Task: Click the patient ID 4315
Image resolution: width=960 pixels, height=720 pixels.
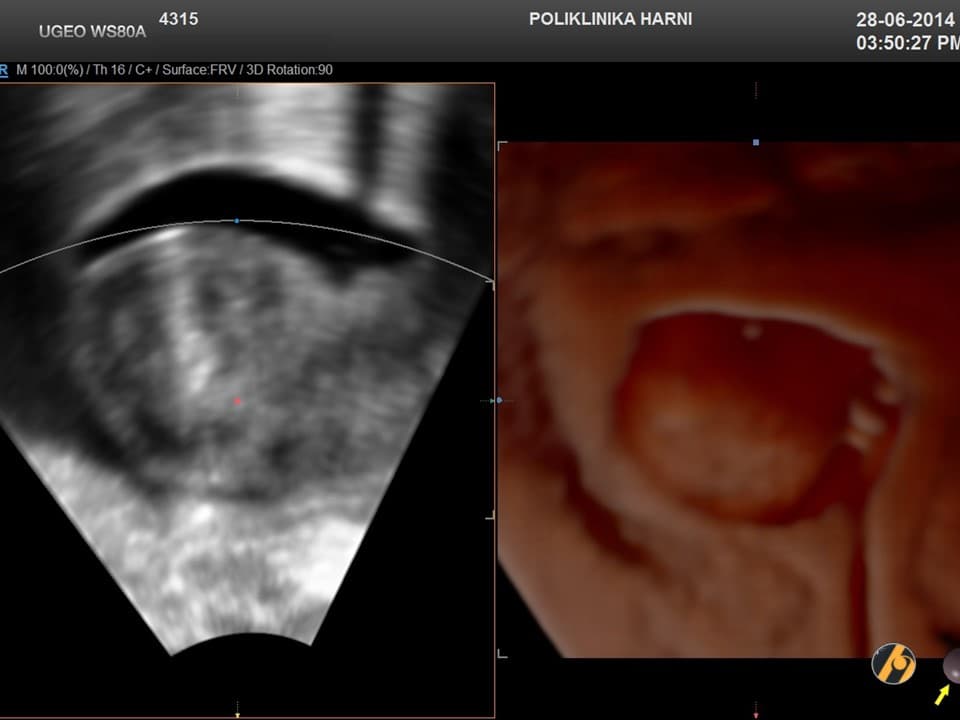Action: pyautogui.click(x=179, y=19)
